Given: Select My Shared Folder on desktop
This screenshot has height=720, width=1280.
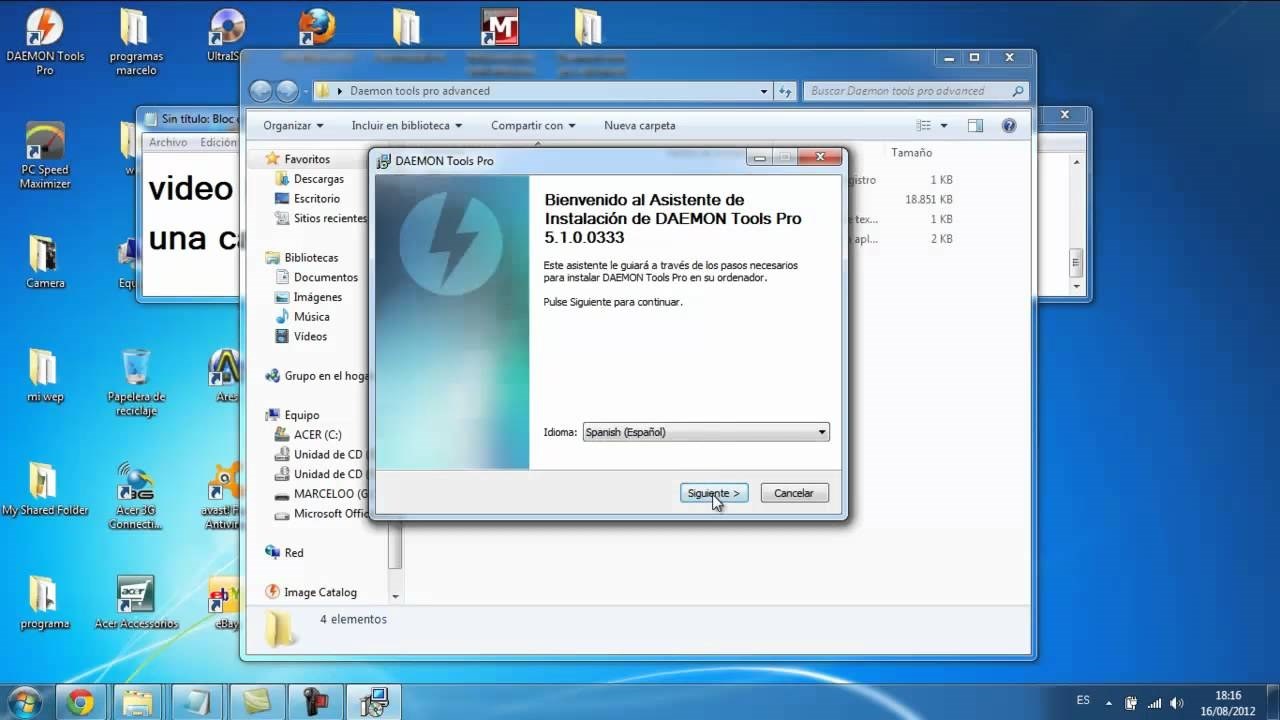Looking at the screenshot, I should point(45,489).
